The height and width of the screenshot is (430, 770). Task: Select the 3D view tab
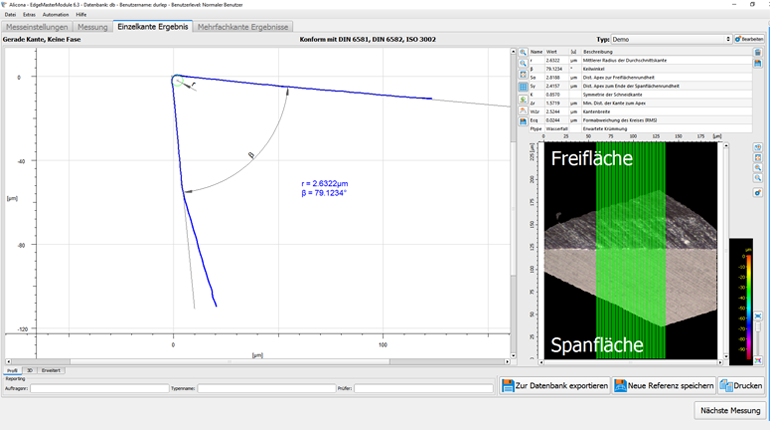[30, 370]
